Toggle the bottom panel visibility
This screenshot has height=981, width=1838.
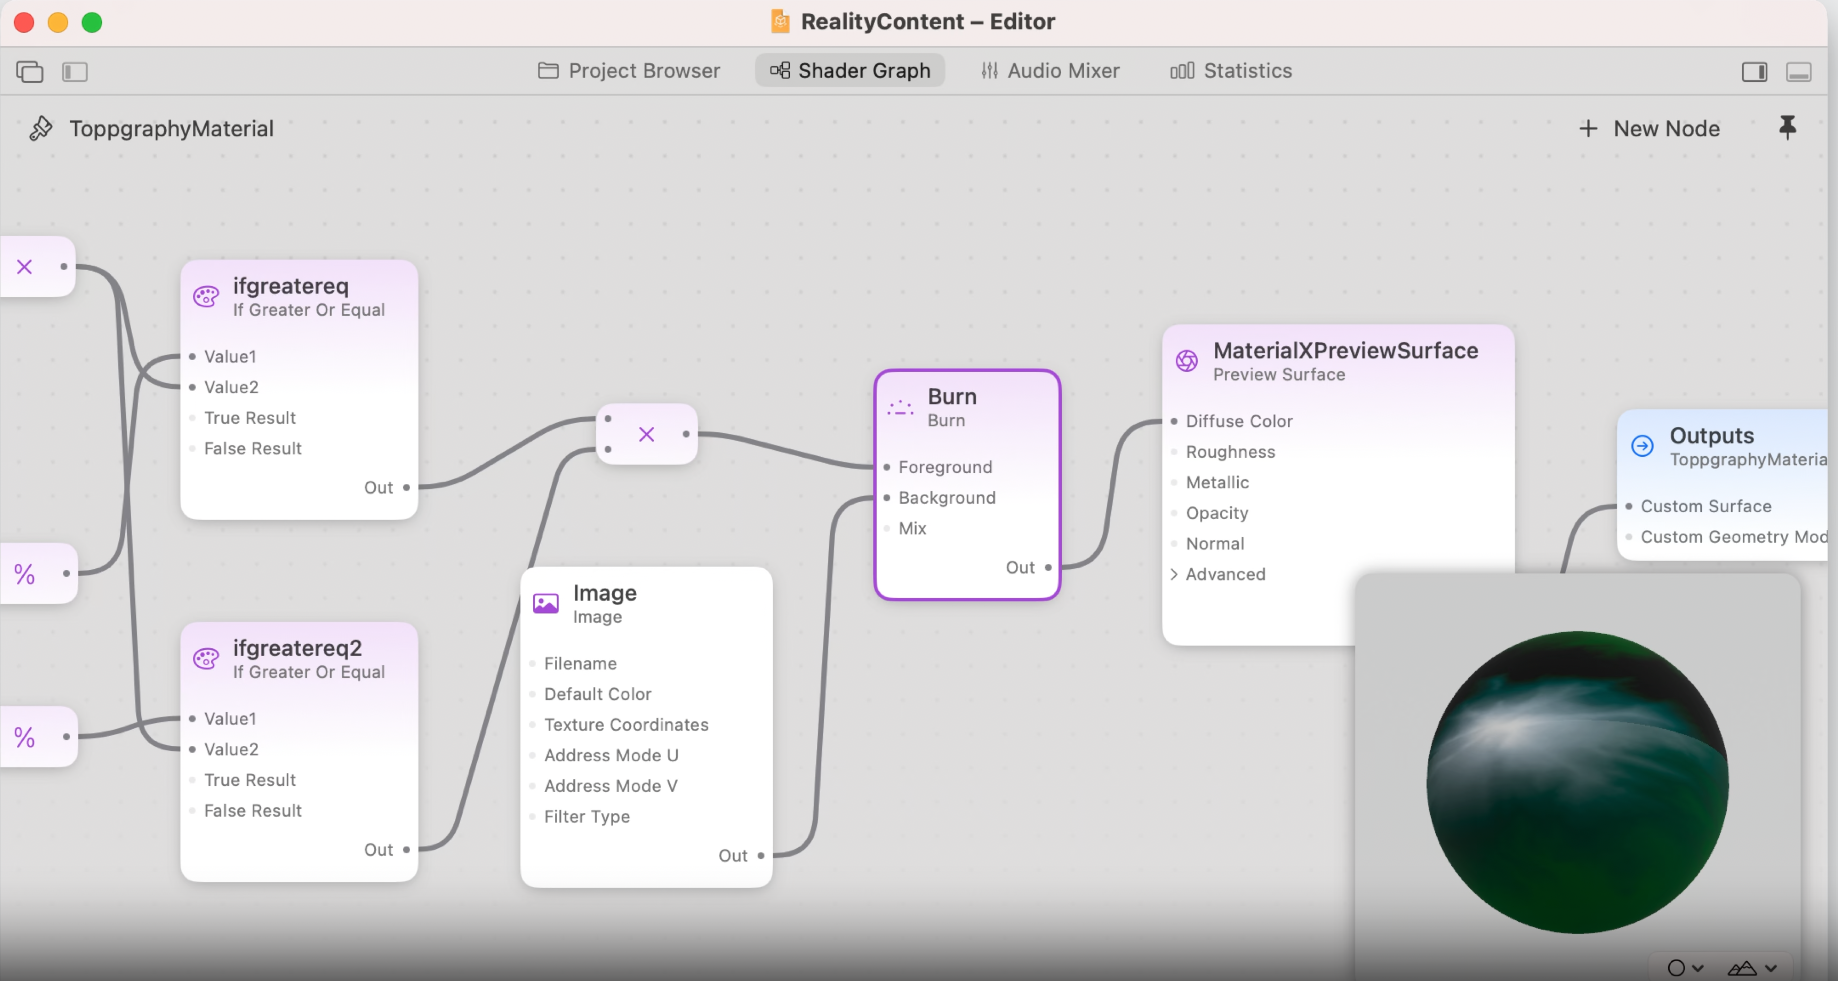click(x=1799, y=71)
